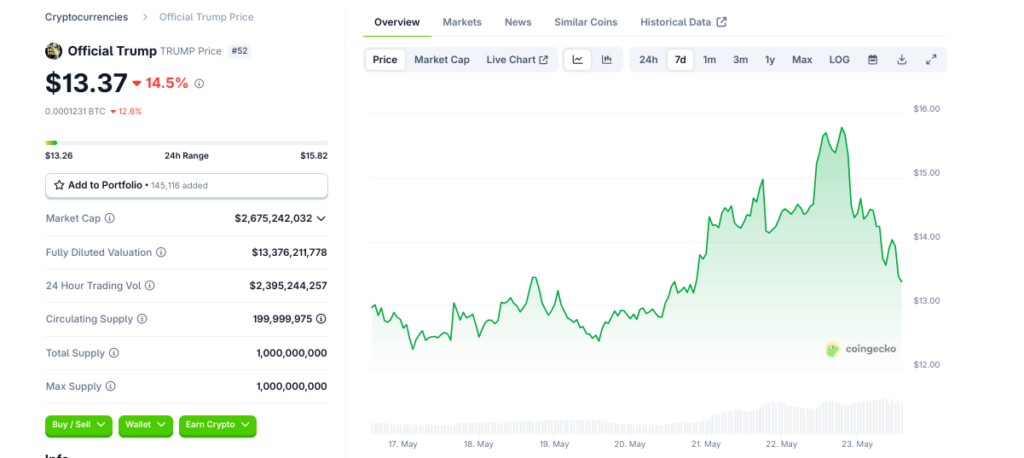
Task: Expand the Market Cap value chevron
Action: (321, 218)
